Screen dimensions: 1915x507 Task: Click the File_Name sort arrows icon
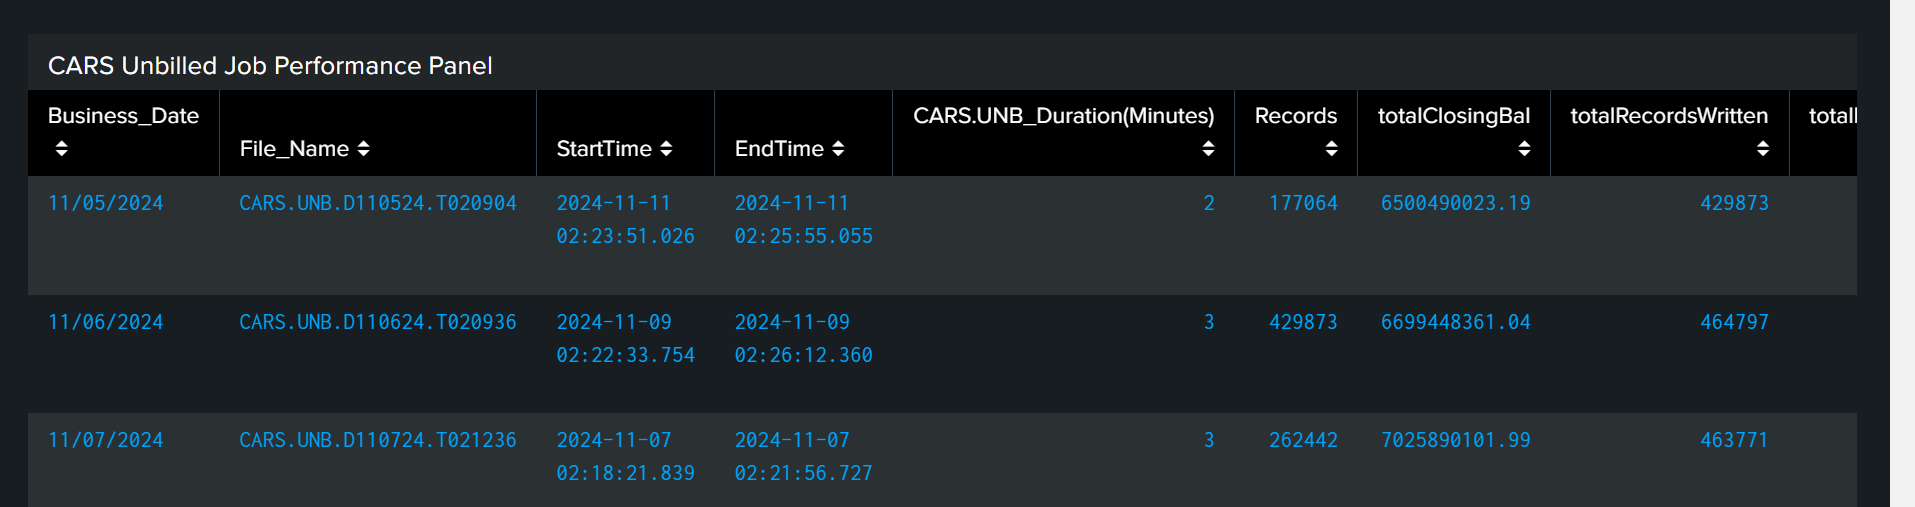pos(364,148)
